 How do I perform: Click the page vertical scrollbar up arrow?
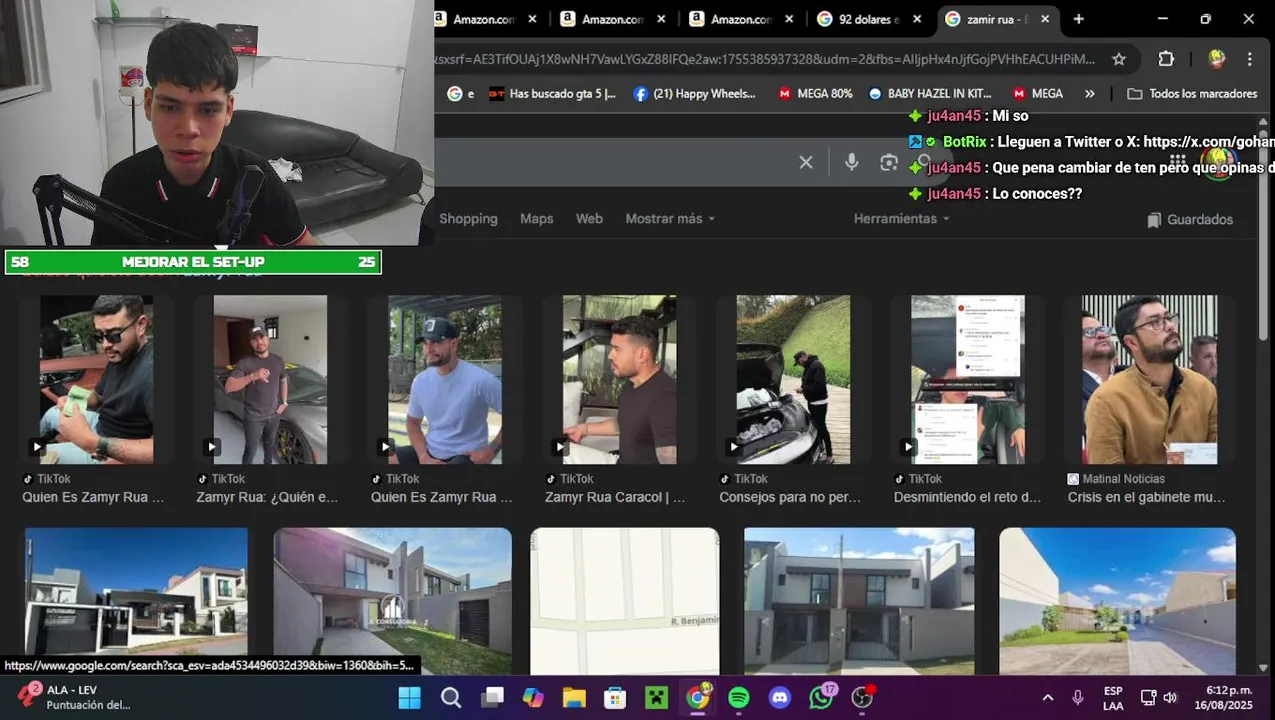tap(1264, 124)
